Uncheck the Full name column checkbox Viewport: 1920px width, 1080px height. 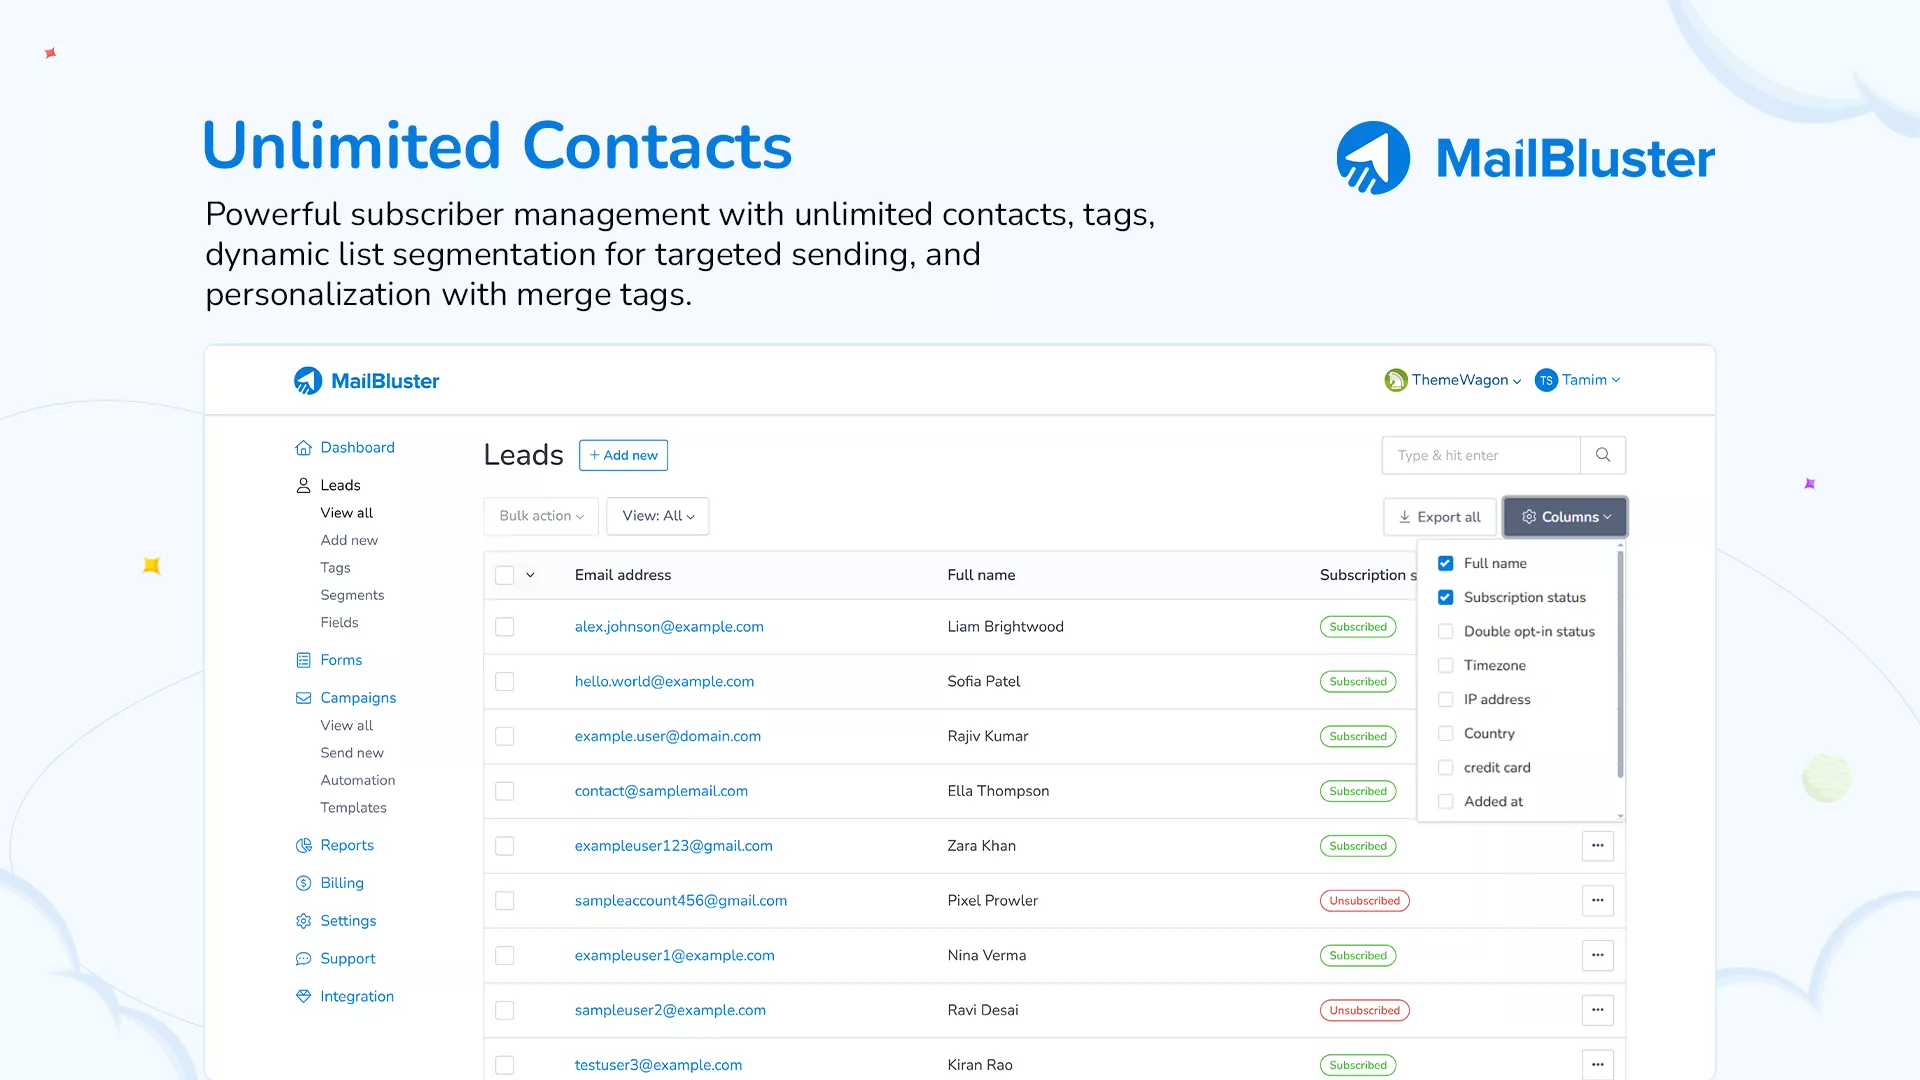click(x=1445, y=564)
